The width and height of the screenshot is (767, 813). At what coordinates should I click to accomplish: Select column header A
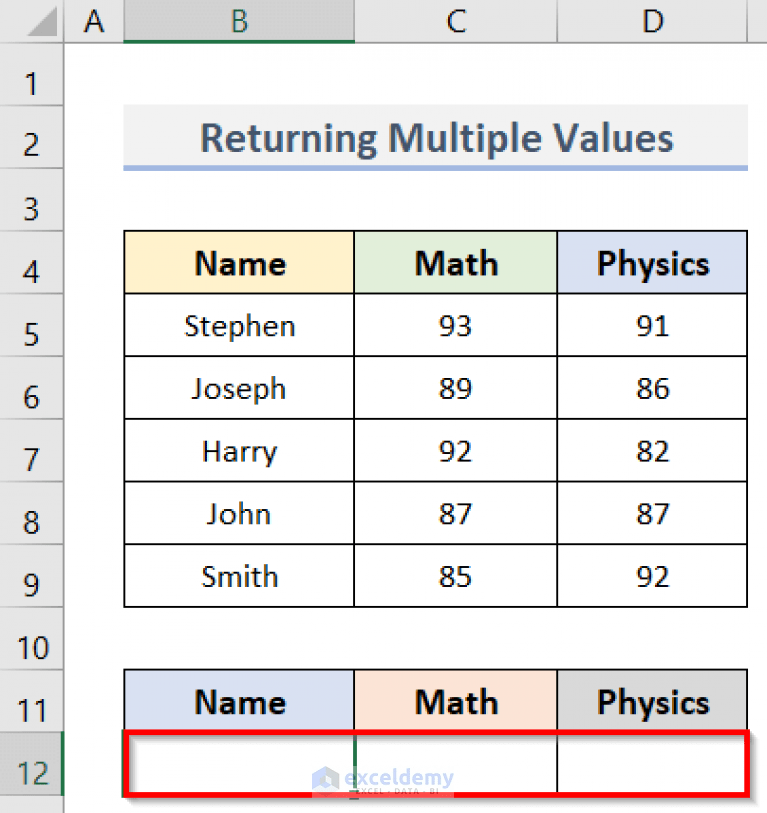point(93,21)
